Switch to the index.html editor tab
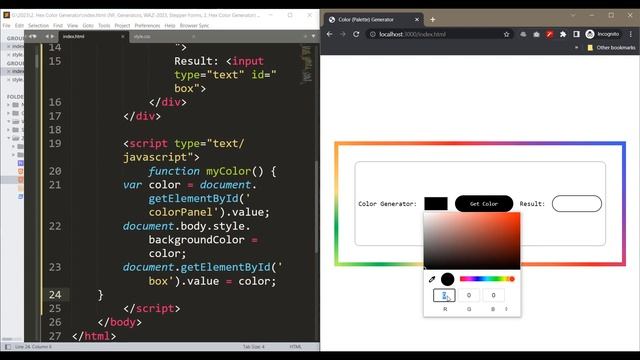Viewport: 640px width, 360px height. pyautogui.click(x=93, y=36)
